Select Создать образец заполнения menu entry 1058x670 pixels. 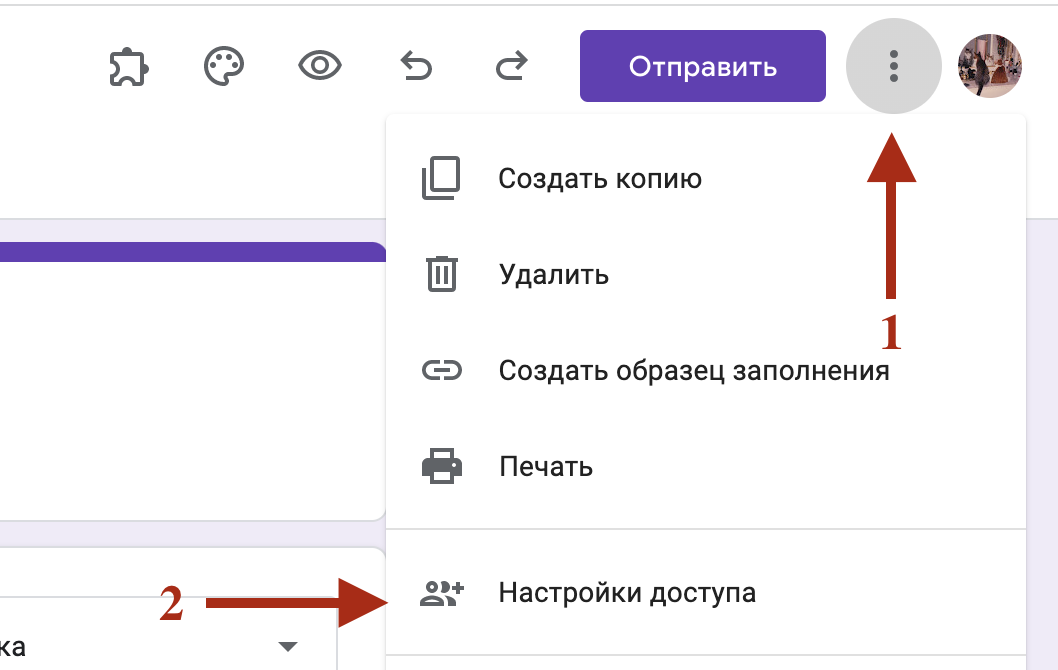click(693, 371)
